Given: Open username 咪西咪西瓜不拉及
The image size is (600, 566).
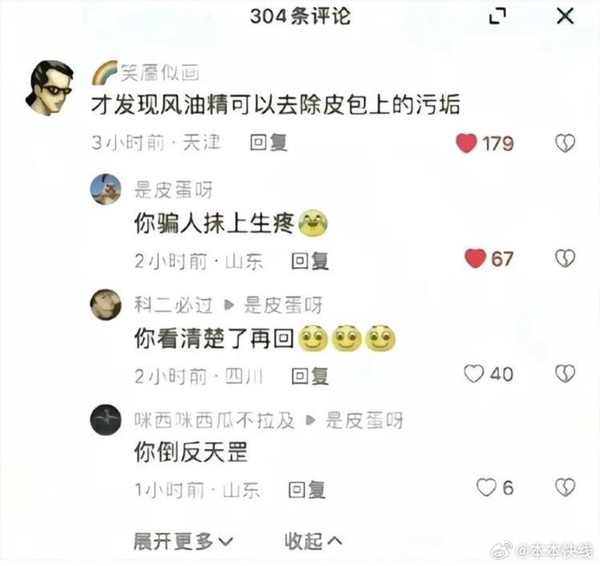Looking at the screenshot, I should pos(214,421).
